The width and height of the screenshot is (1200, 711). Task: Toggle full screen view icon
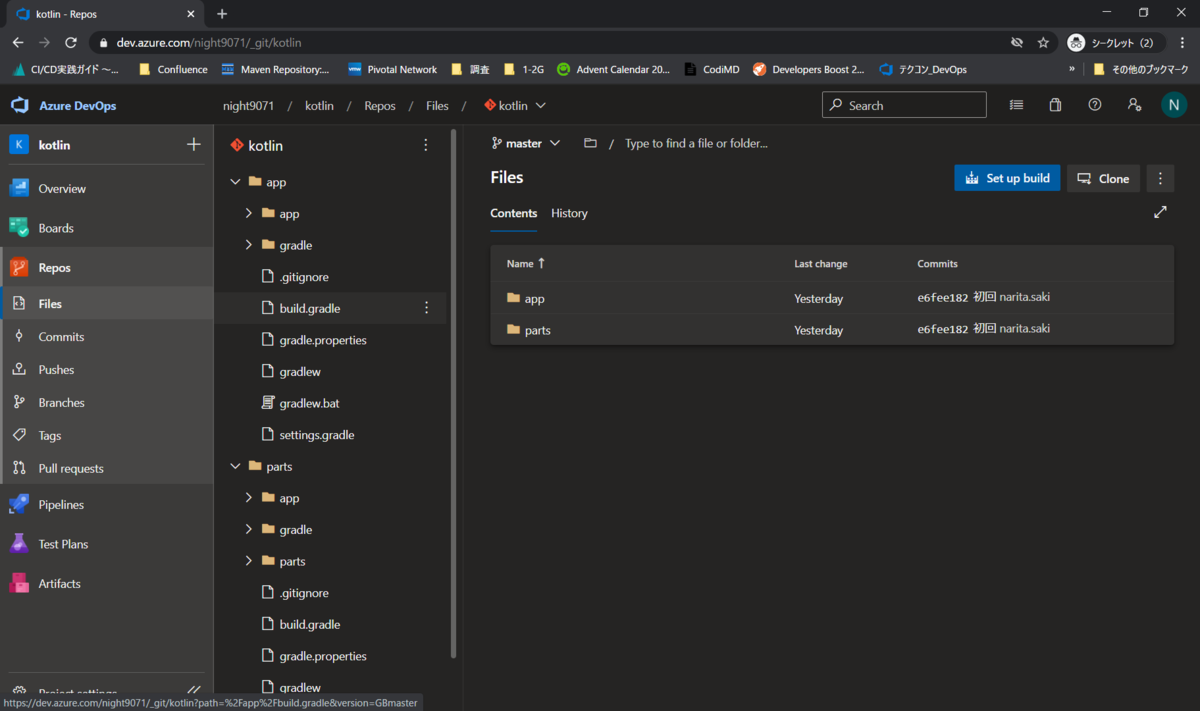[1160, 213]
